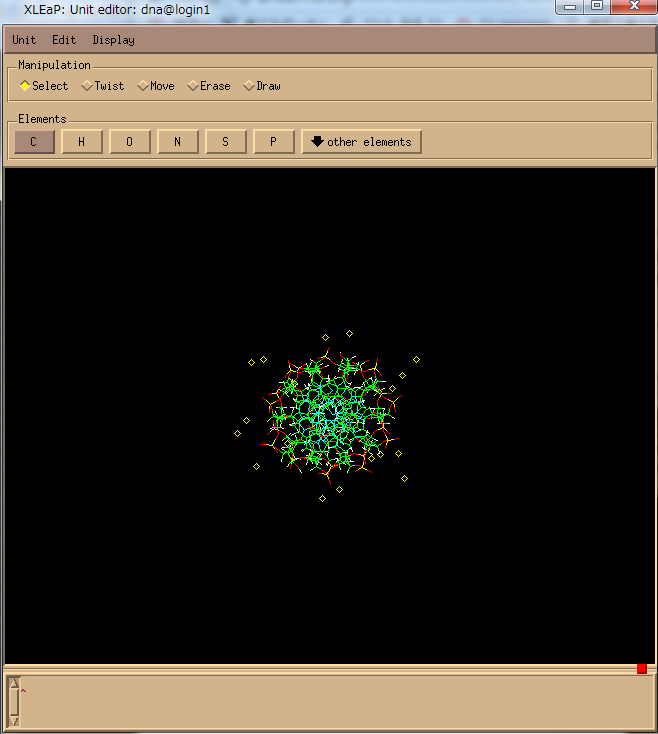This screenshot has height=734, width=658.
Task: Maximize the XLEaP Unit editor window
Action: click(x=596, y=6)
